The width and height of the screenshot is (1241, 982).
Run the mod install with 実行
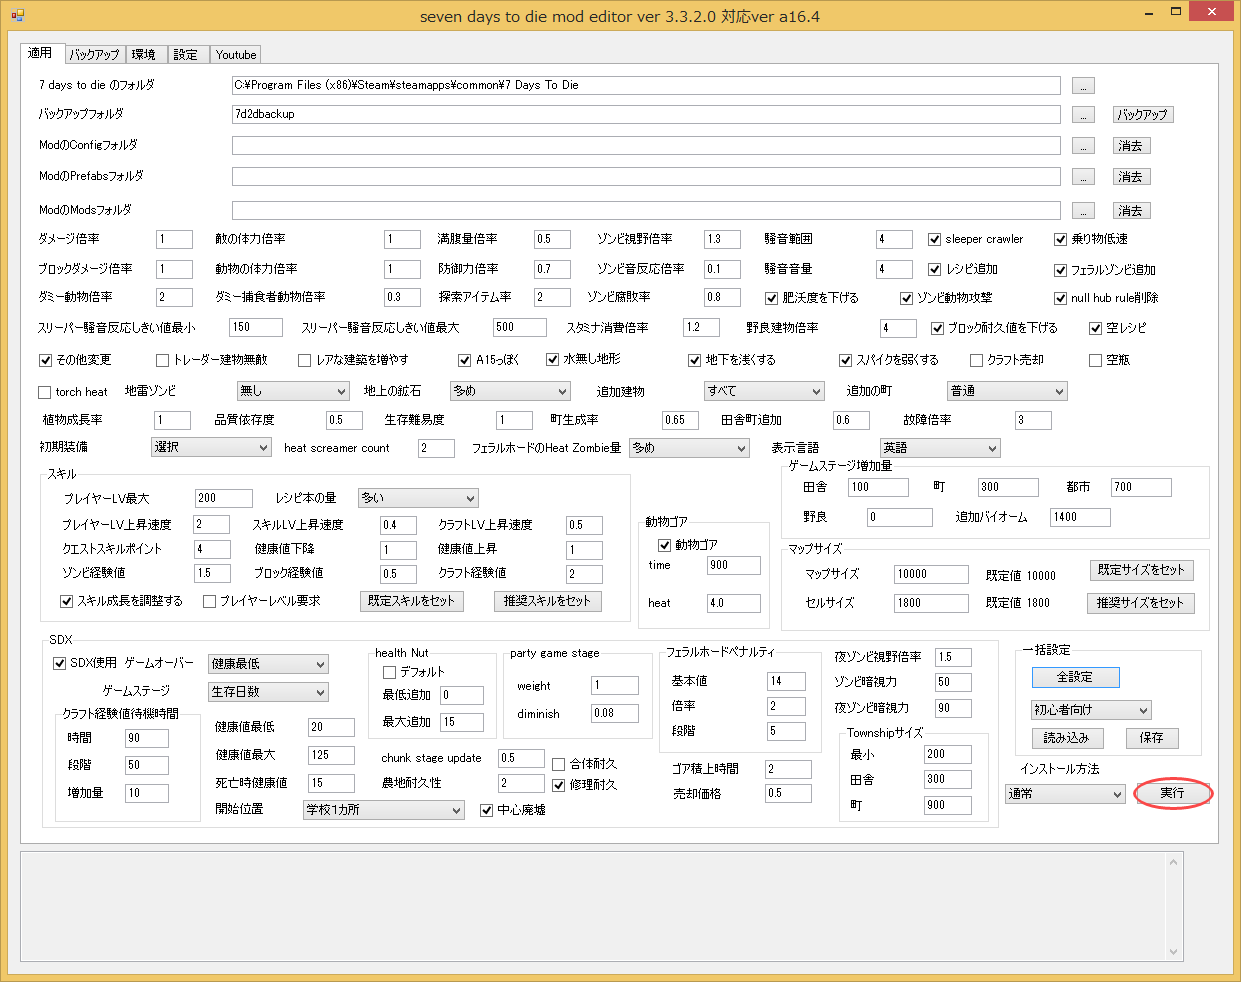pyautogui.click(x=1173, y=793)
